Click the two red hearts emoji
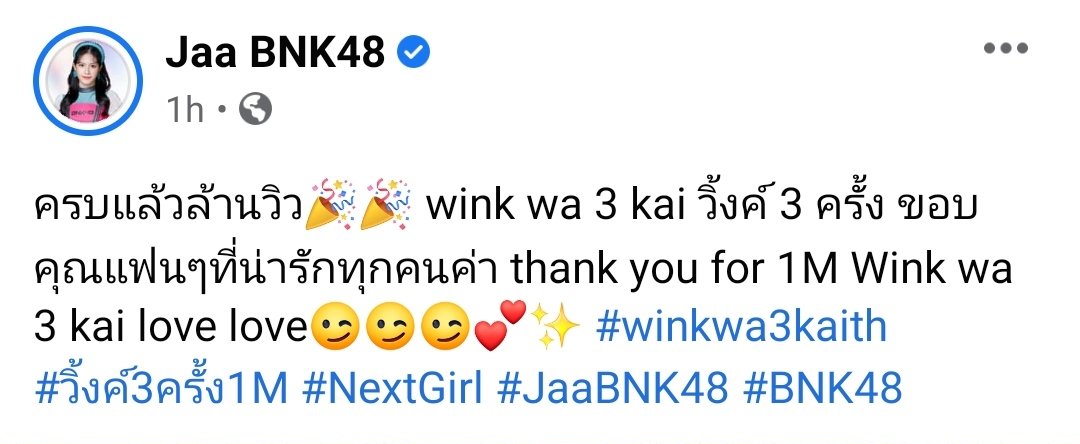 (x=500, y=326)
